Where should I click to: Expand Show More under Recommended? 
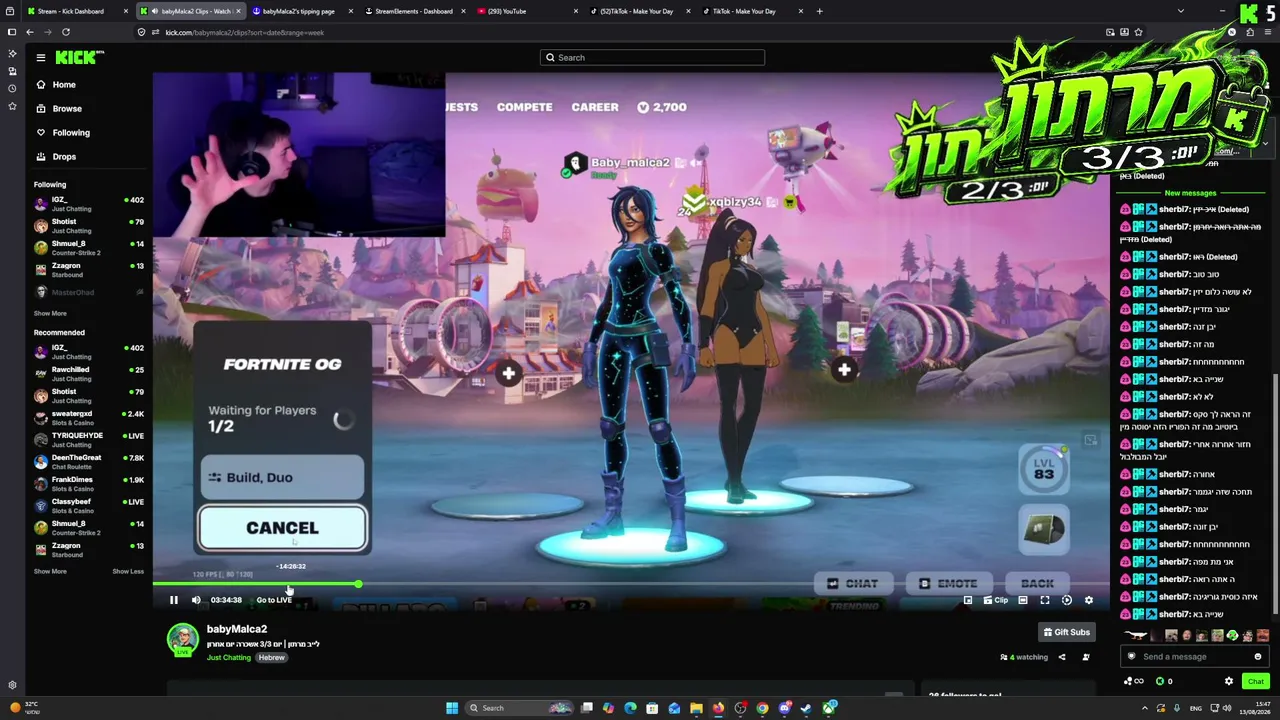[x=50, y=571]
